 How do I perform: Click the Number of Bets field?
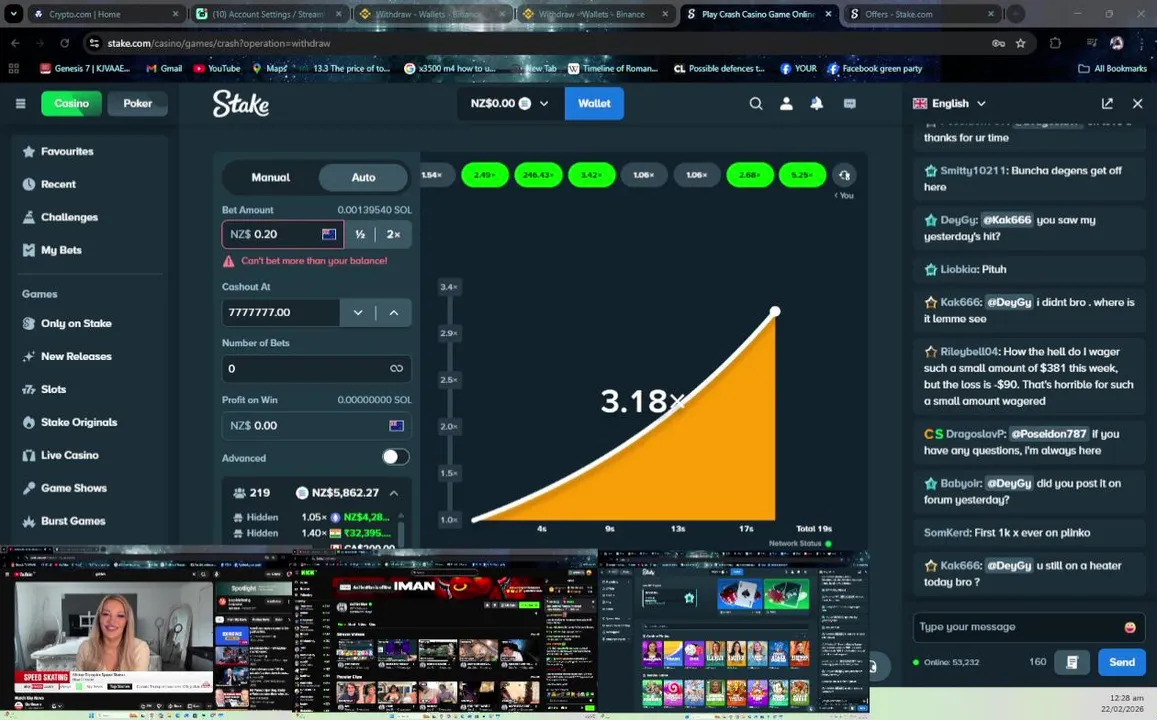(317, 368)
